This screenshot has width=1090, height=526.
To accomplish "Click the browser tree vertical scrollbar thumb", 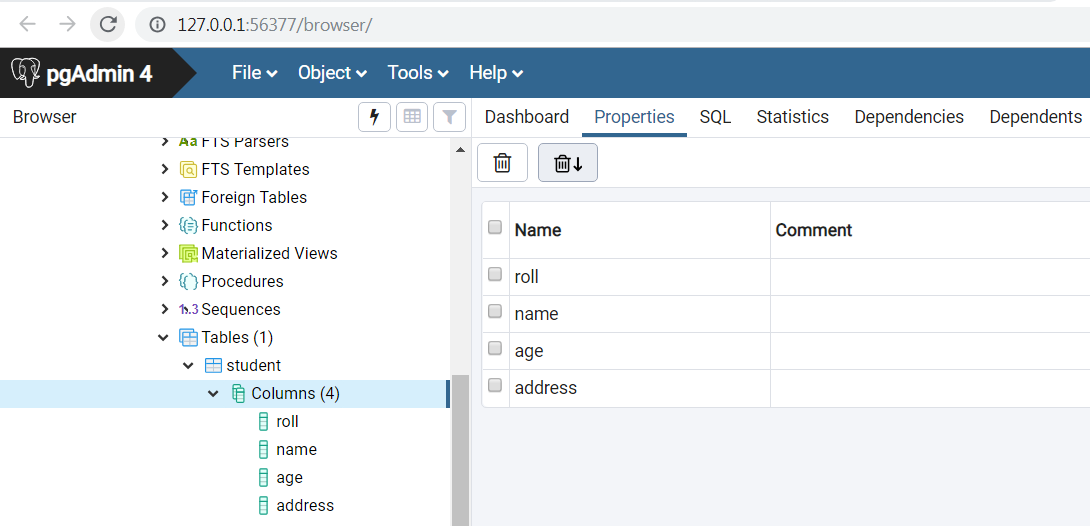I will click(x=460, y=450).
